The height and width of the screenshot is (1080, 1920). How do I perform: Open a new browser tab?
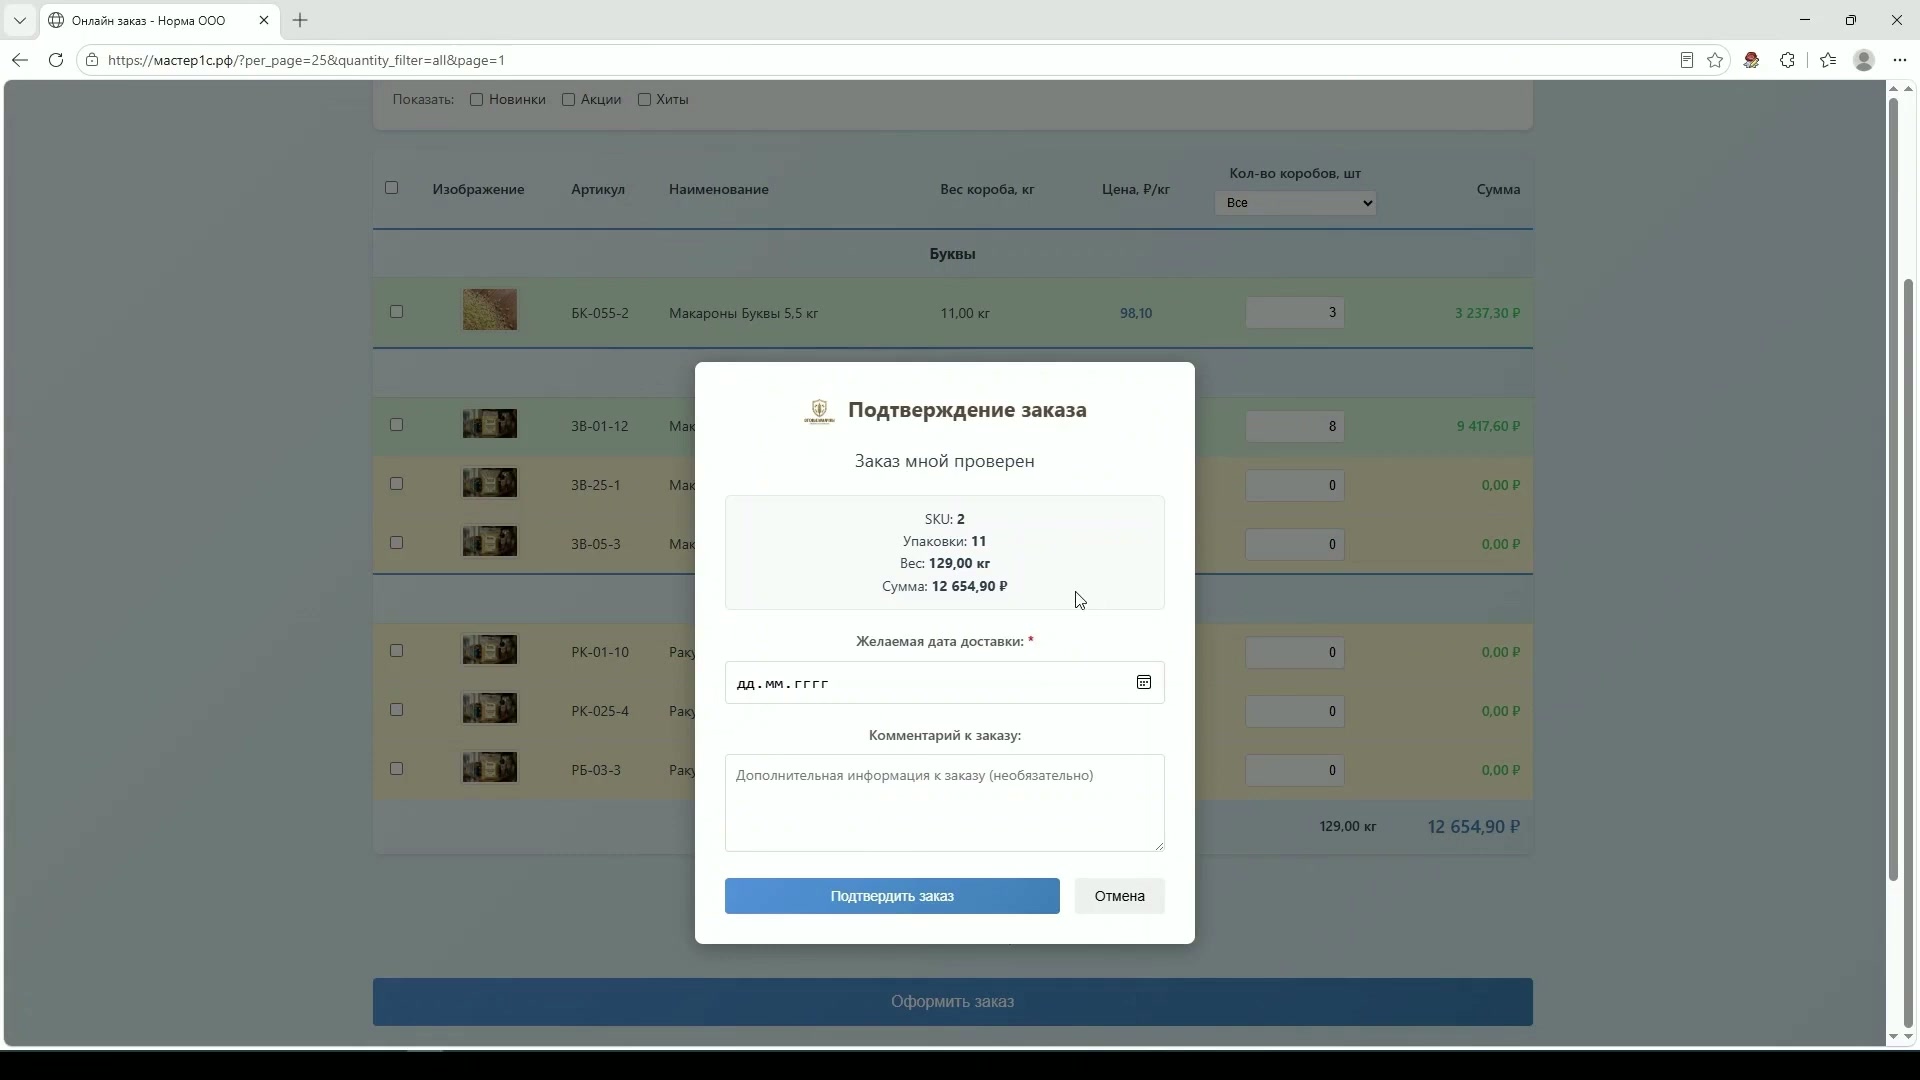300,20
